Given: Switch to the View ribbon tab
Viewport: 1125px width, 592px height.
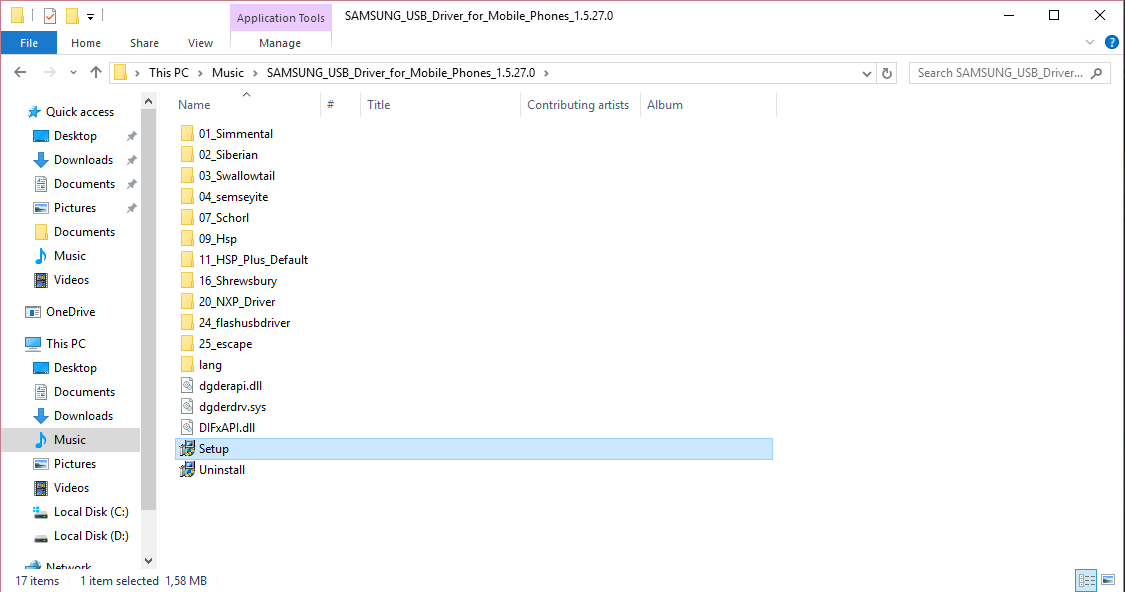Looking at the screenshot, I should click(x=200, y=43).
